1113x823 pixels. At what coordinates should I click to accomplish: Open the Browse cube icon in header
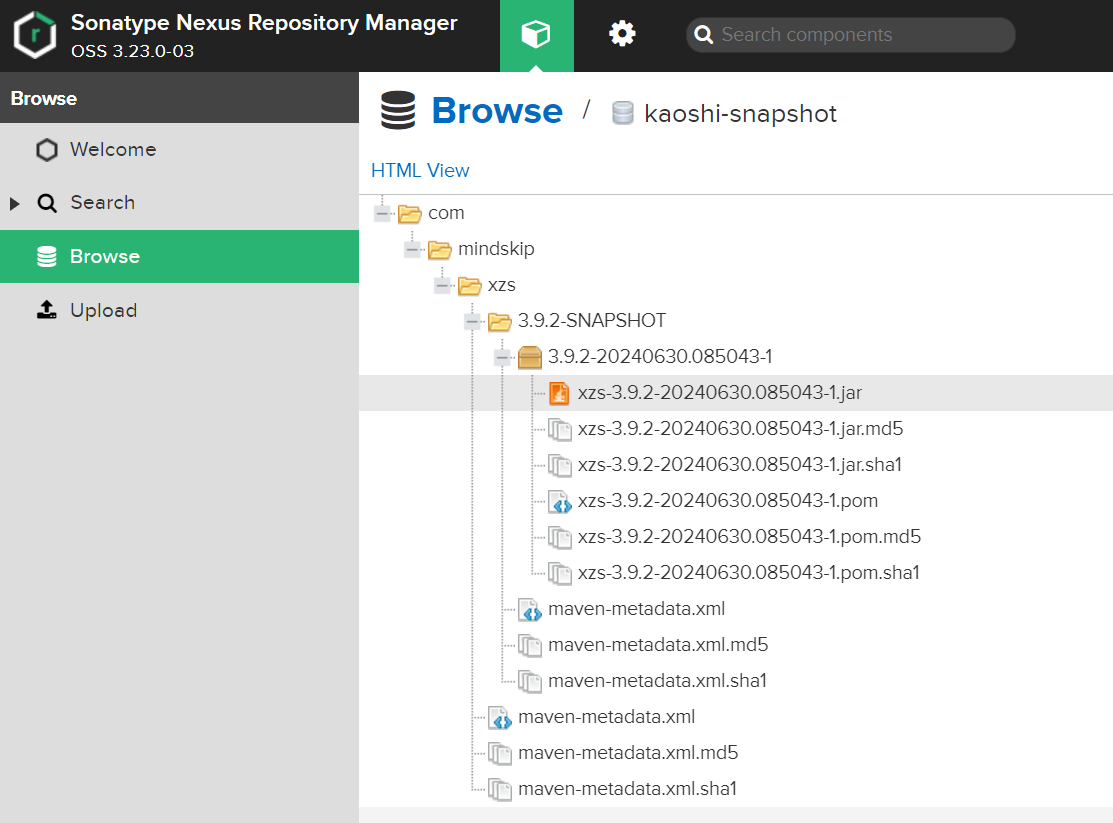click(x=536, y=34)
